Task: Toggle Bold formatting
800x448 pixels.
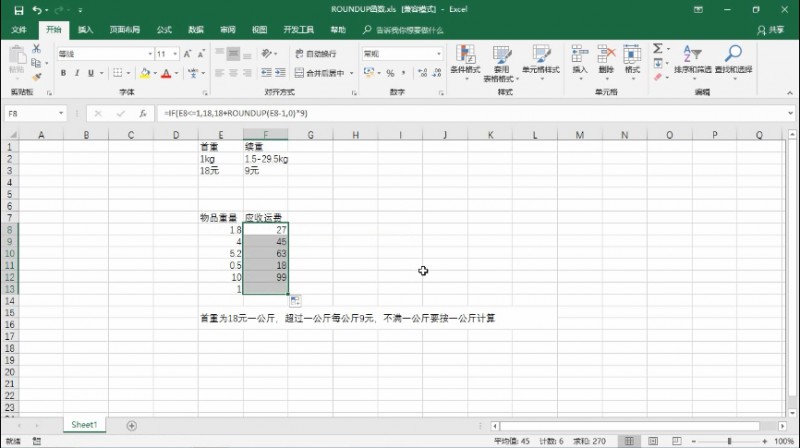Action: [63, 73]
